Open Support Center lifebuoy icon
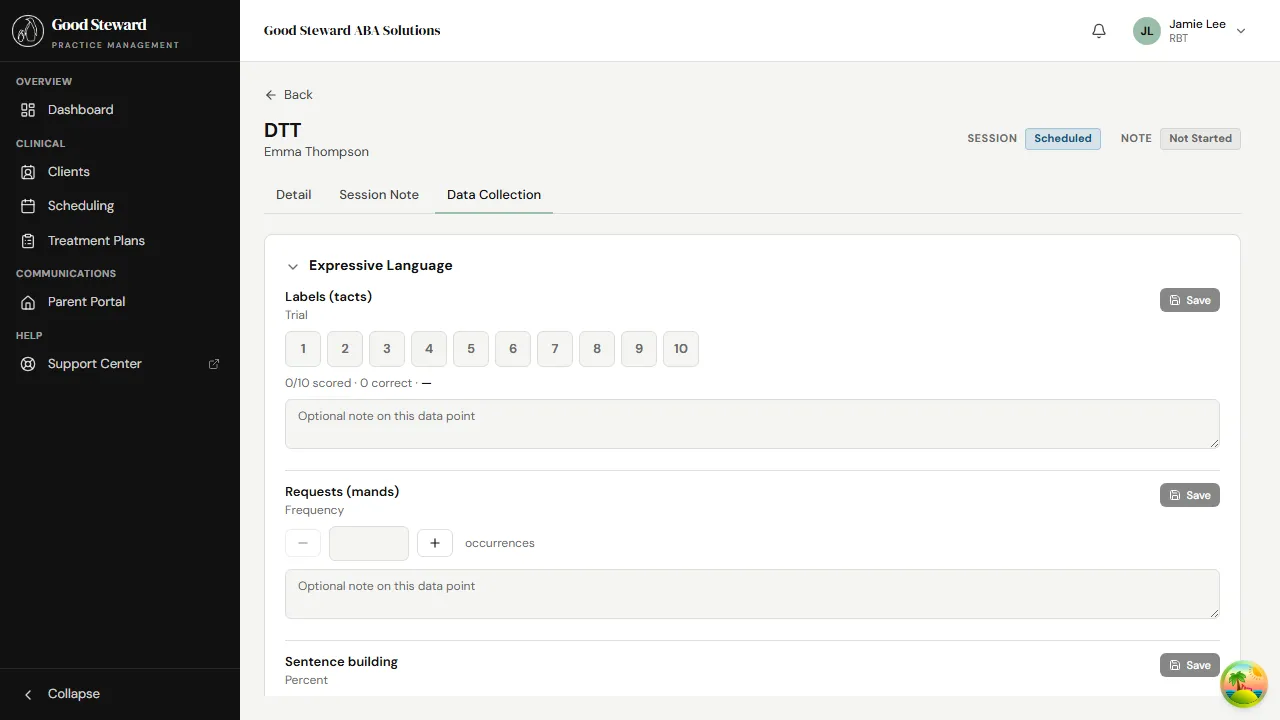This screenshot has width=1280, height=720. point(28,364)
